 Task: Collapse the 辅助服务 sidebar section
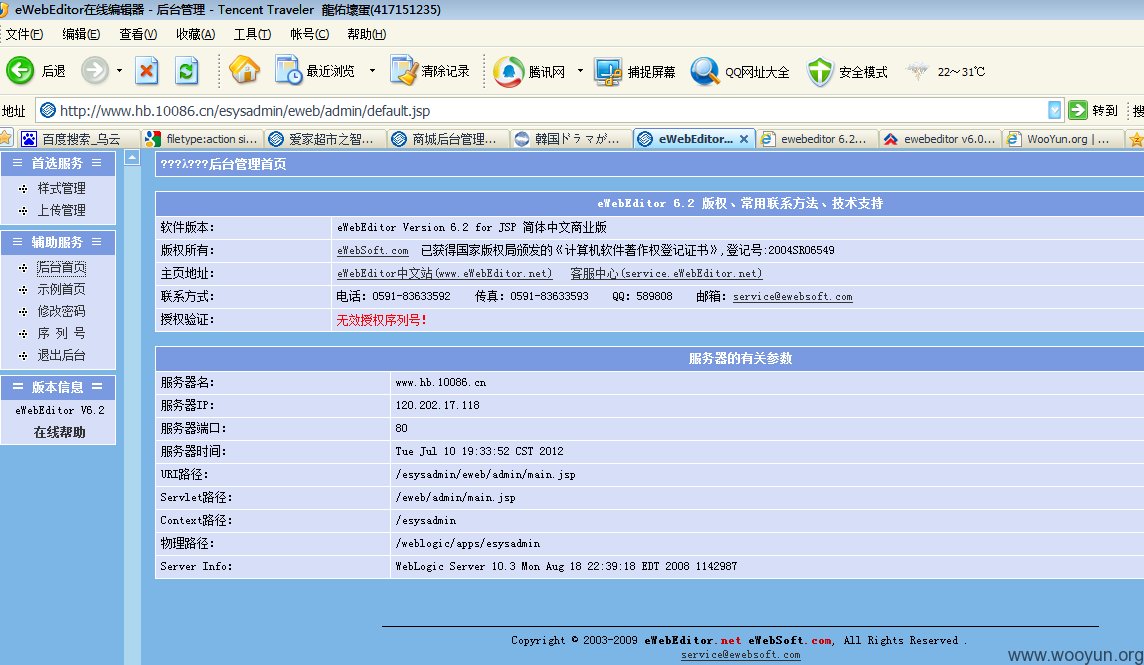pos(58,242)
